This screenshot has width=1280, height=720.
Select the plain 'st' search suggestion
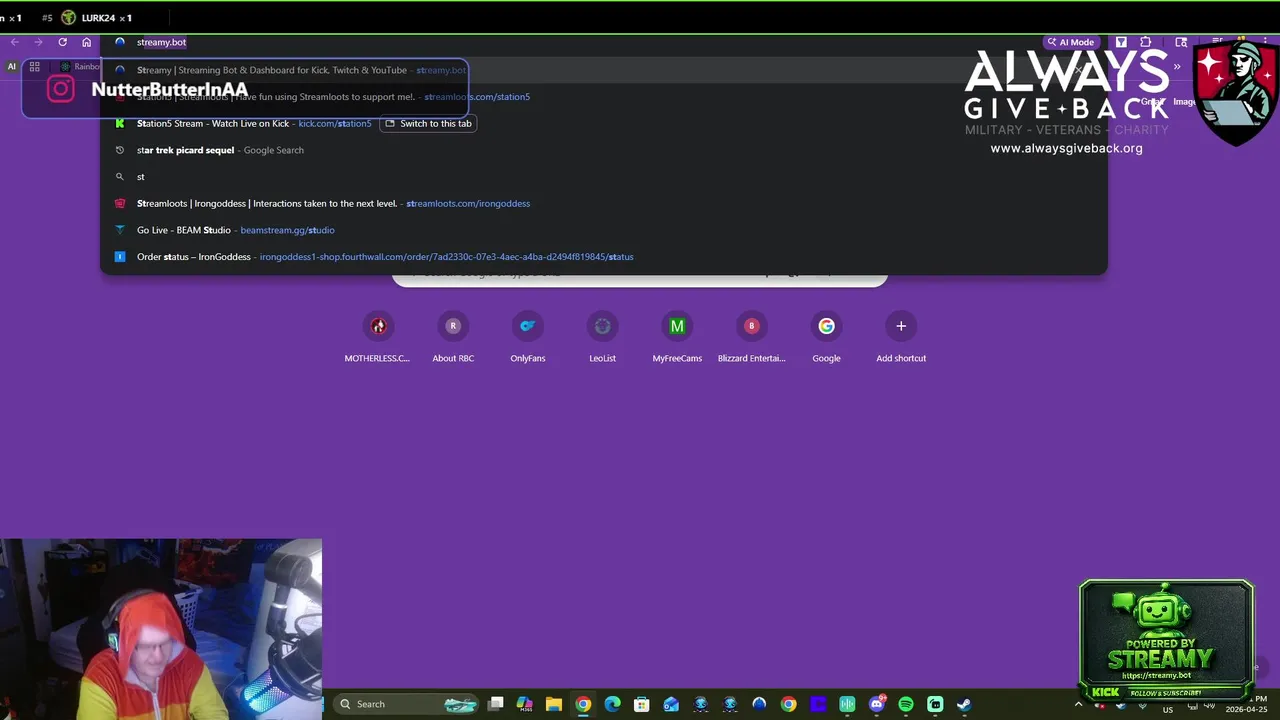click(x=603, y=177)
